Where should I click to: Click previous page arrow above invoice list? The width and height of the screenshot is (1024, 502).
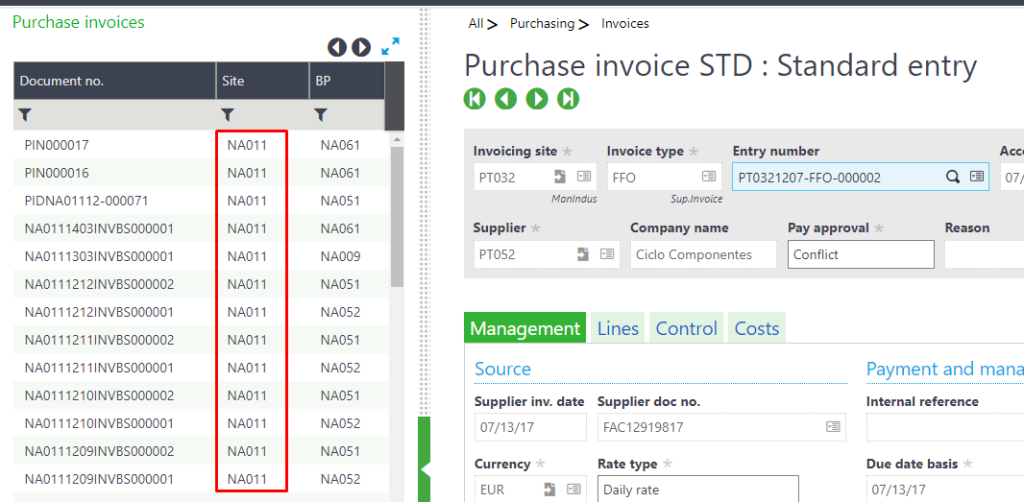[x=337, y=47]
